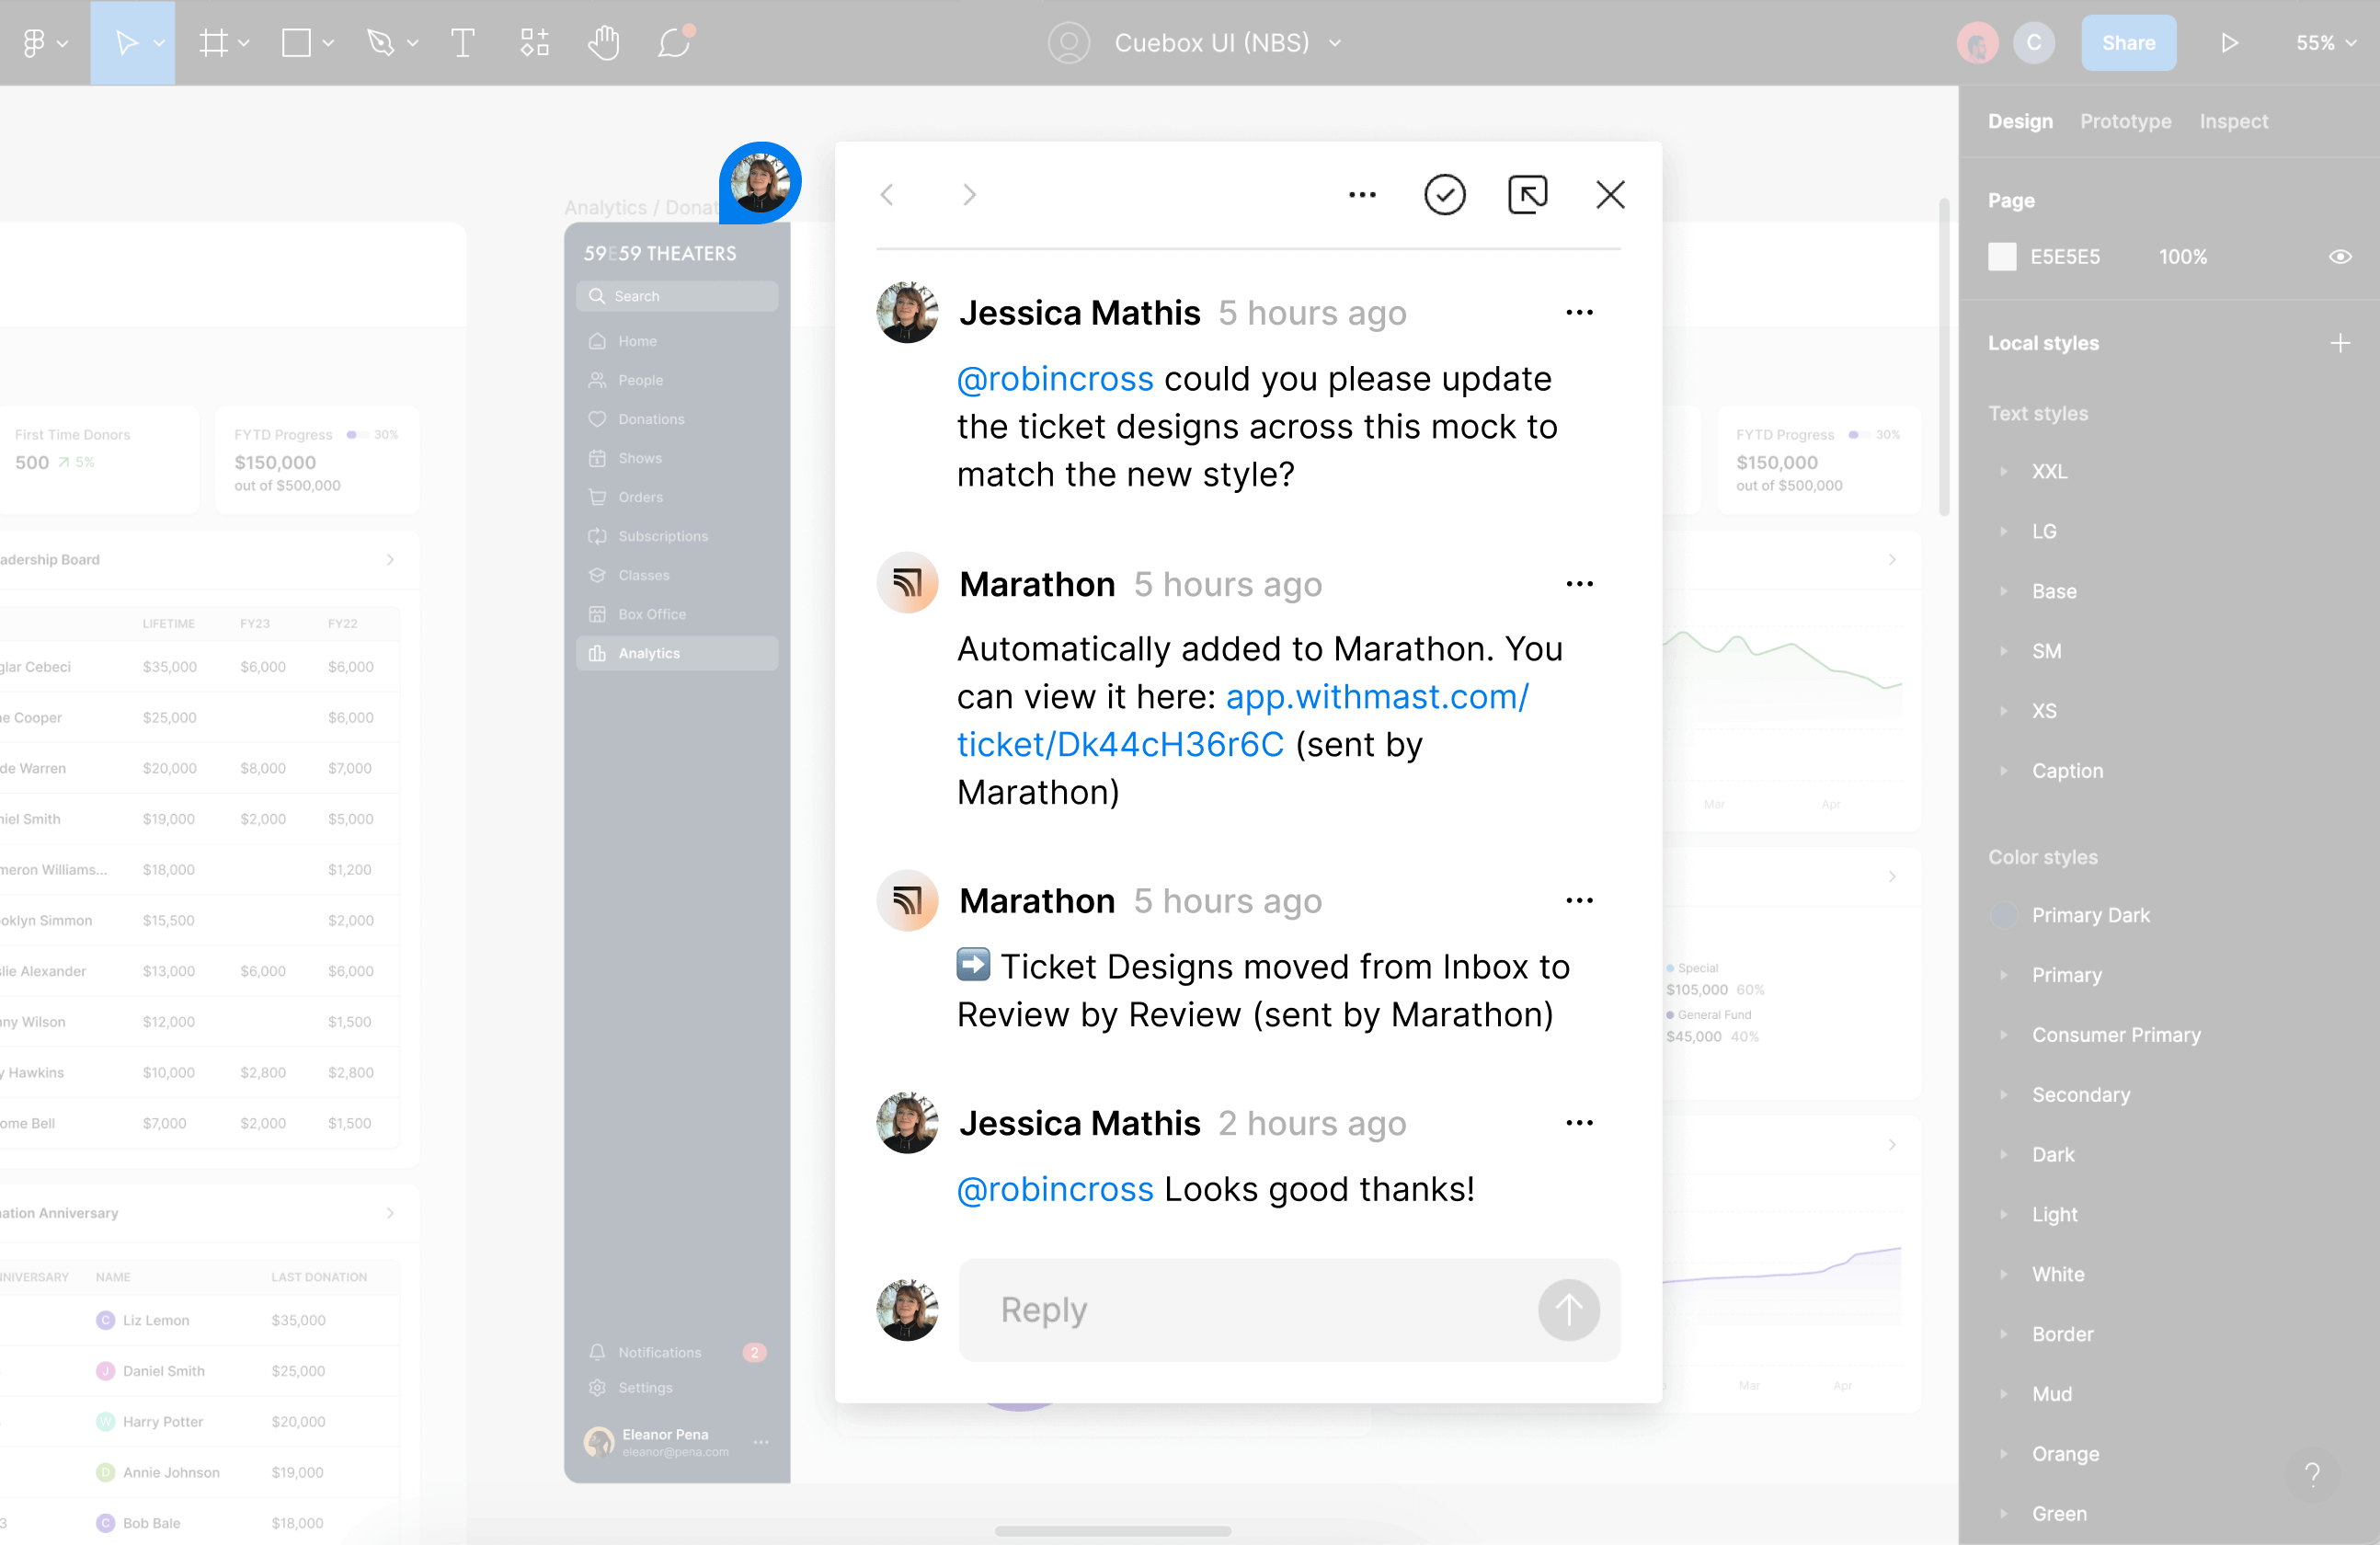
Task: Click the comment popout arrow icon
Action: (1527, 194)
